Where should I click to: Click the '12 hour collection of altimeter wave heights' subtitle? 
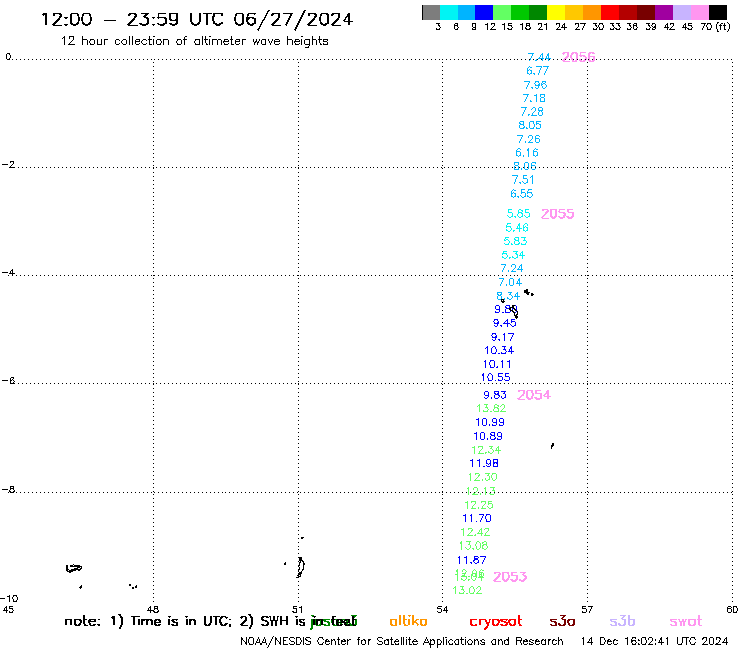194,41
